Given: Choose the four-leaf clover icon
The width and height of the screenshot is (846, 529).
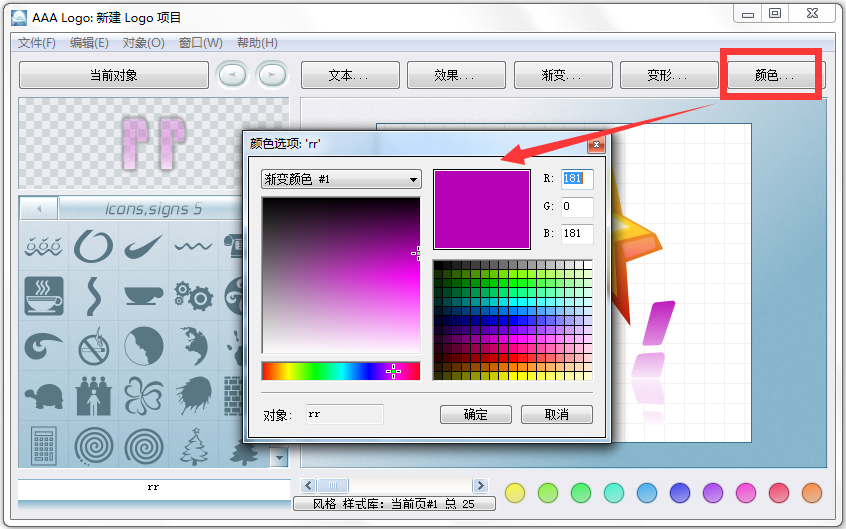Looking at the screenshot, I should click(x=144, y=394).
